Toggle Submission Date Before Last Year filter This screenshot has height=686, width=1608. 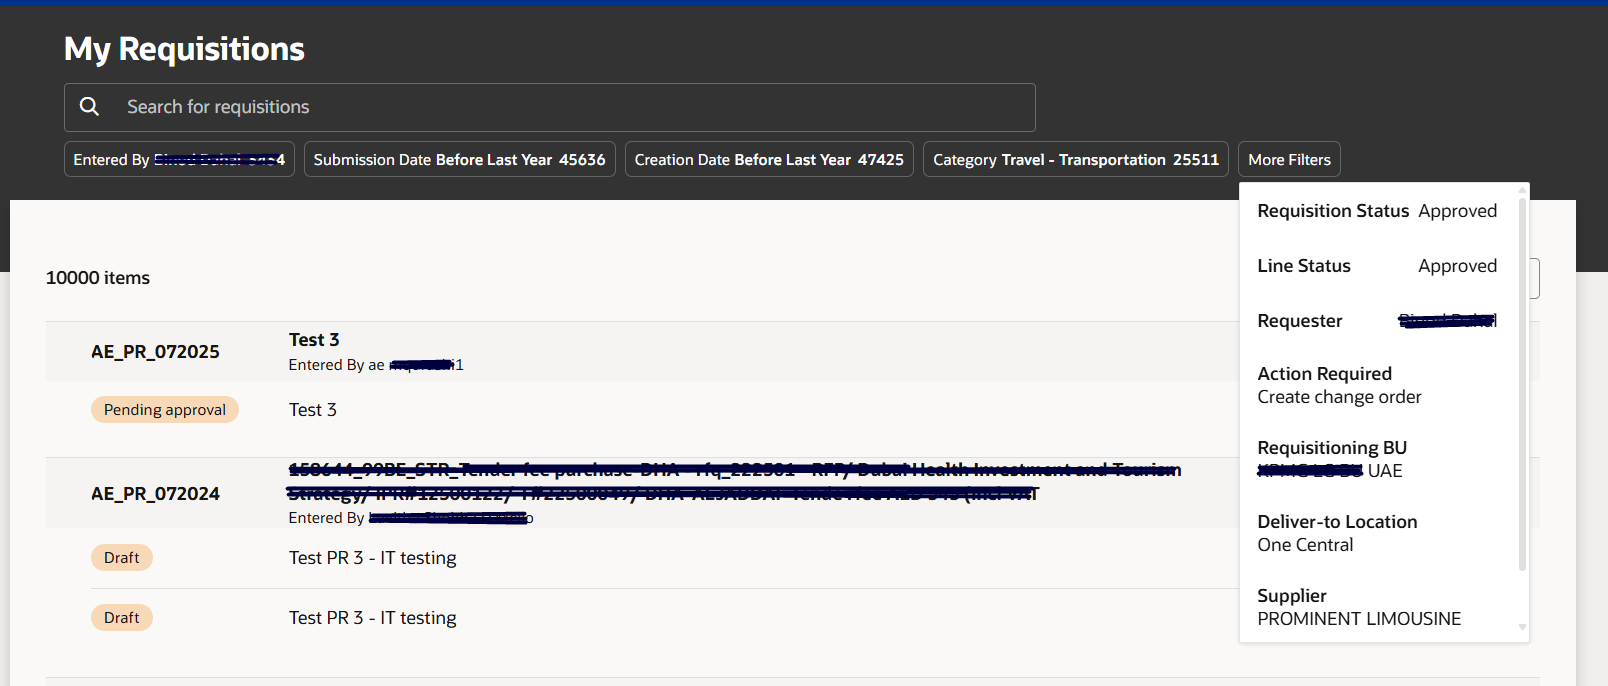point(459,159)
